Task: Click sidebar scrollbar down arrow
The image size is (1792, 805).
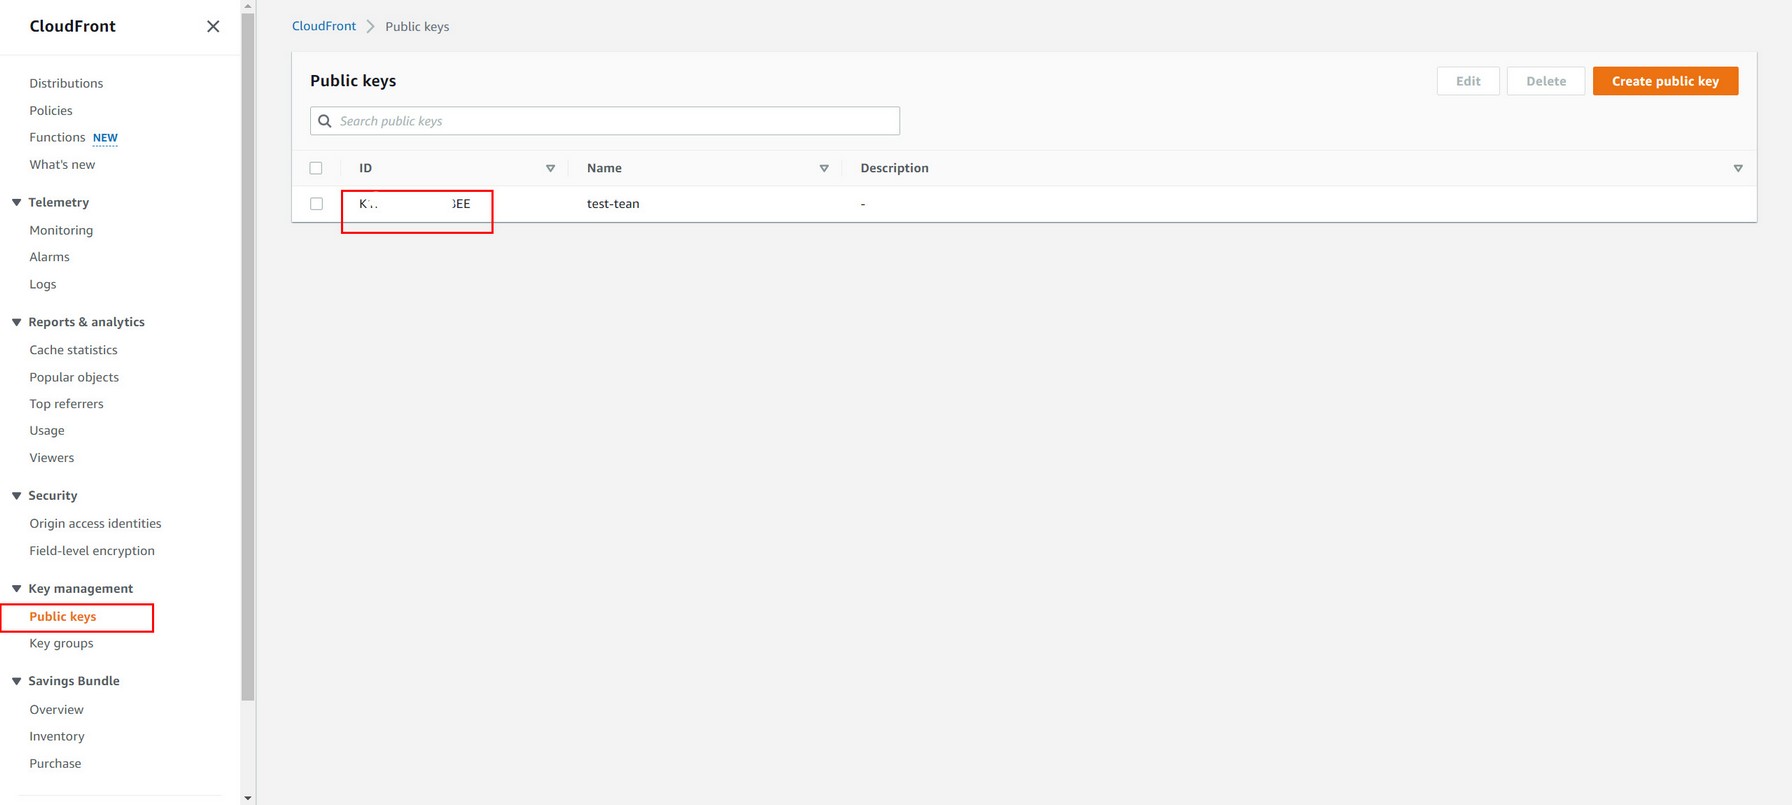Action: click(x=248, y=798)
